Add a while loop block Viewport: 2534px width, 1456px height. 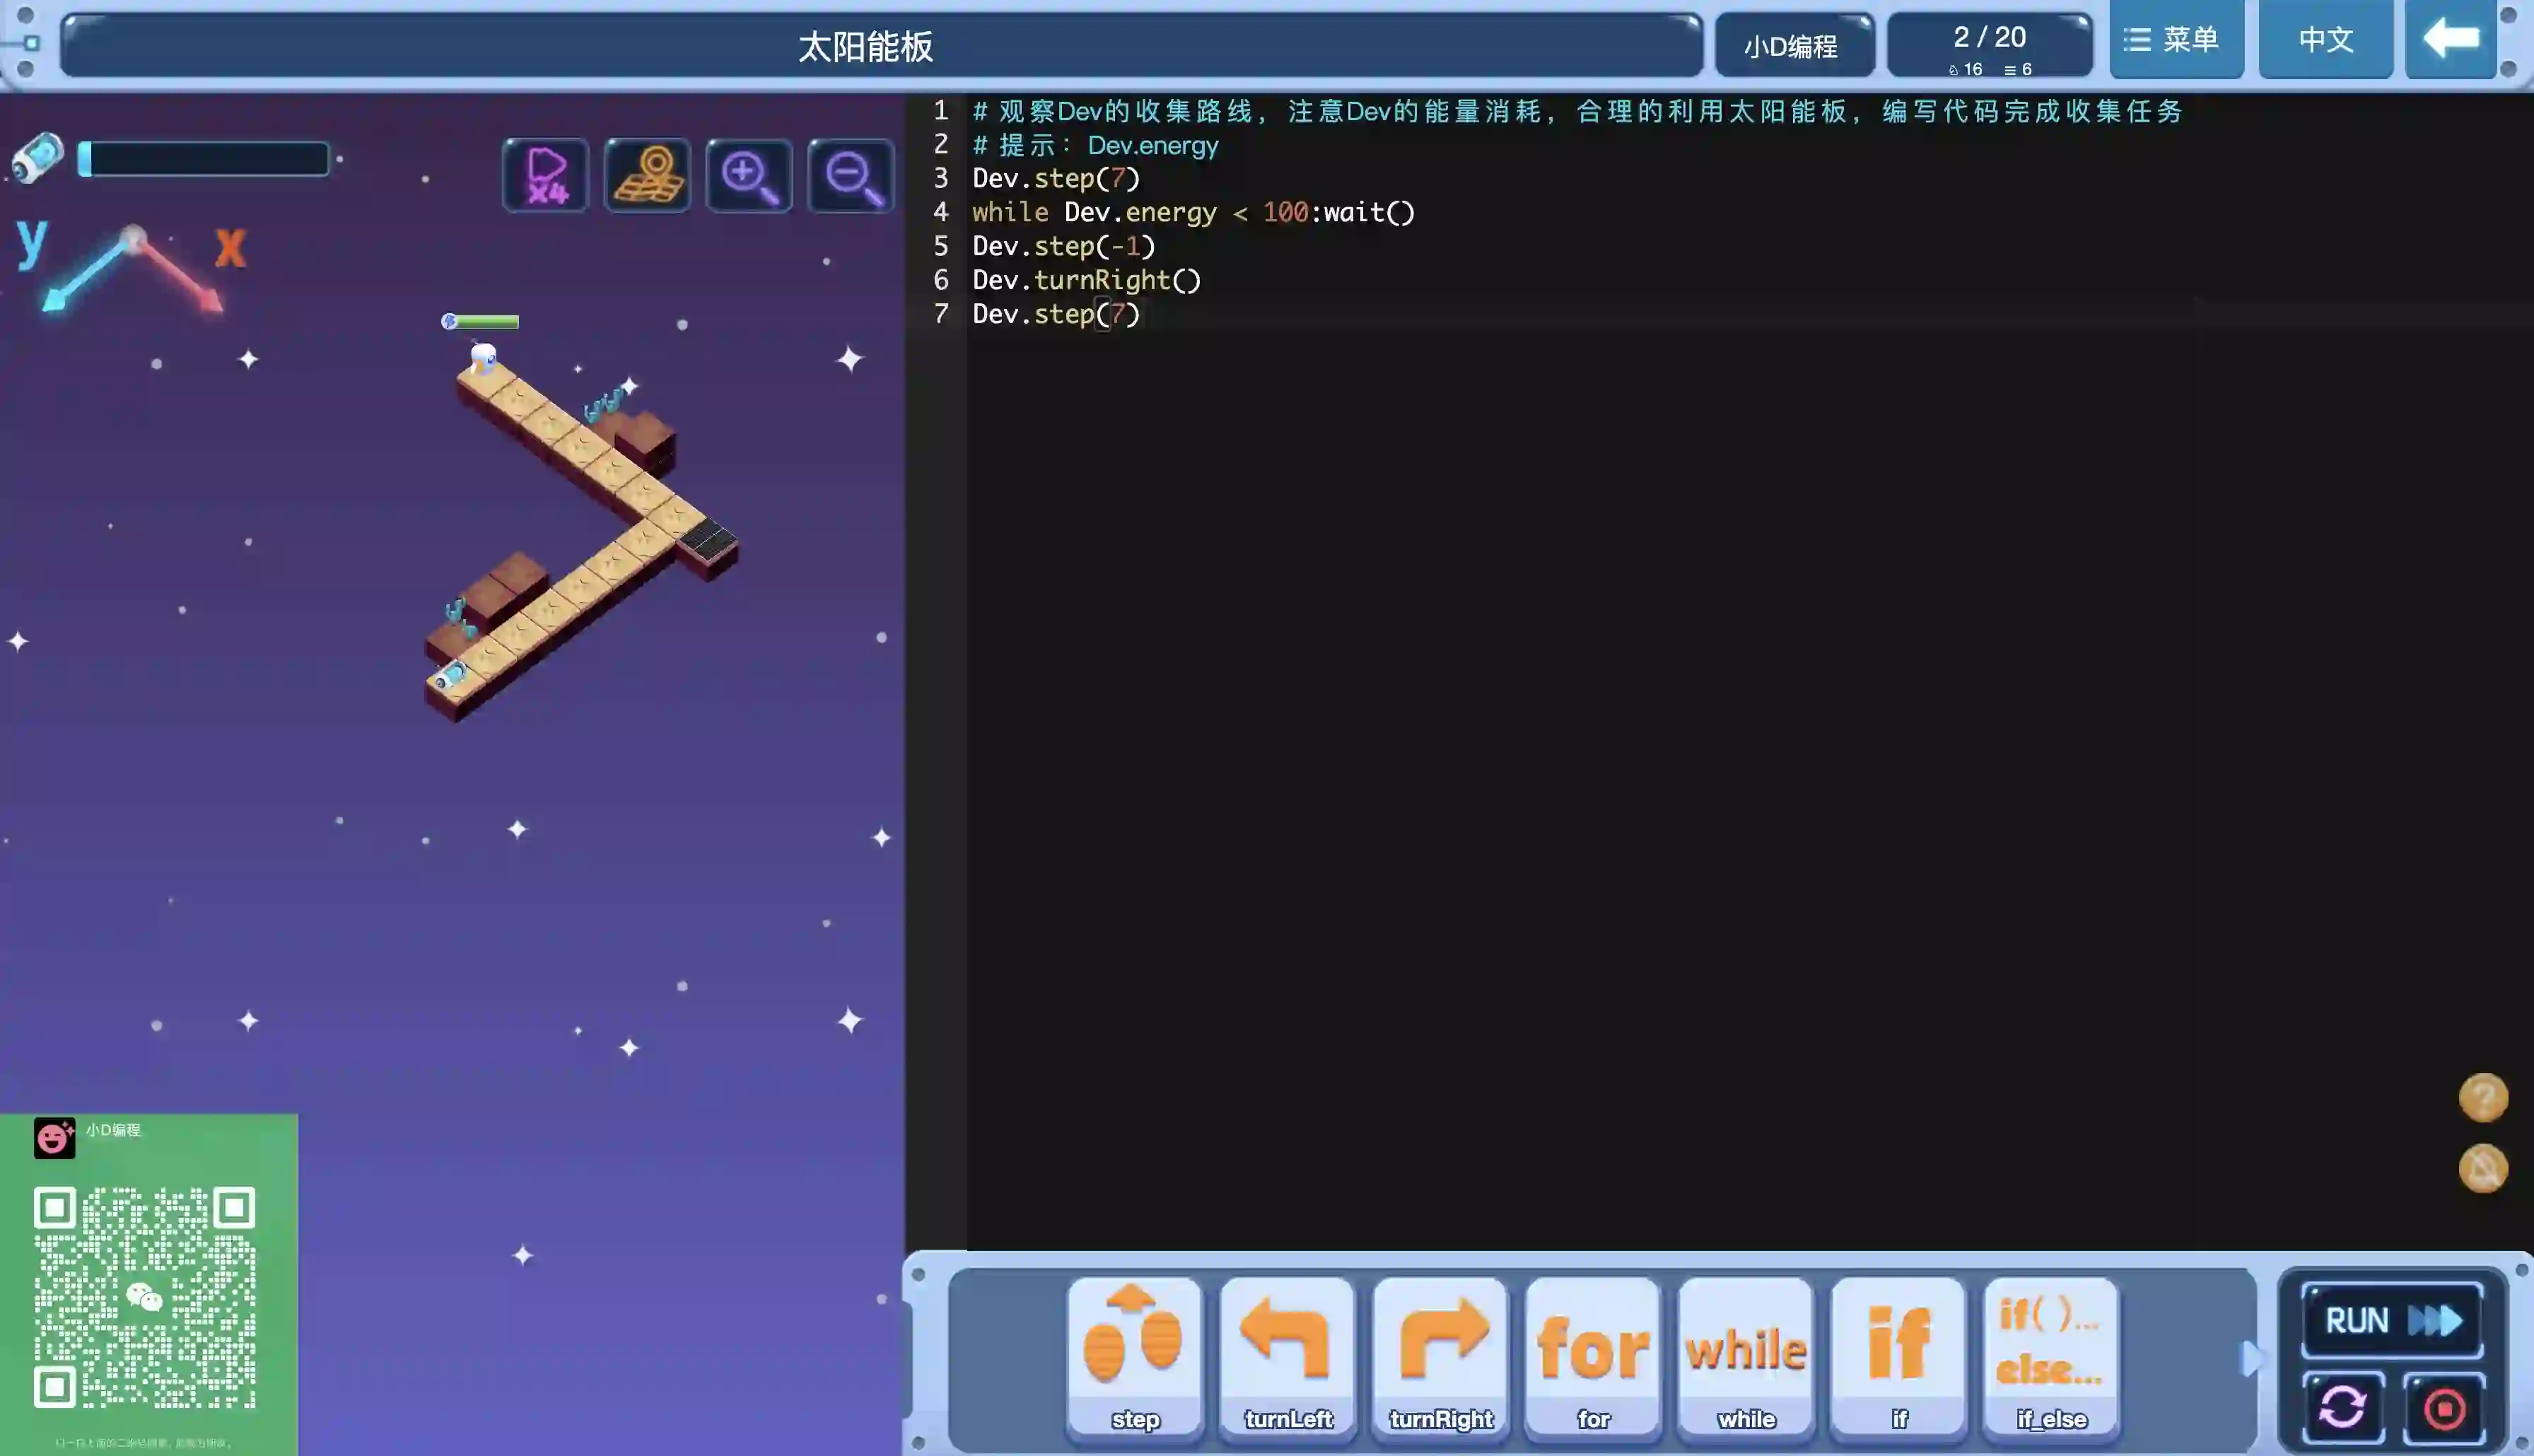click(x=1746, y=1356)
